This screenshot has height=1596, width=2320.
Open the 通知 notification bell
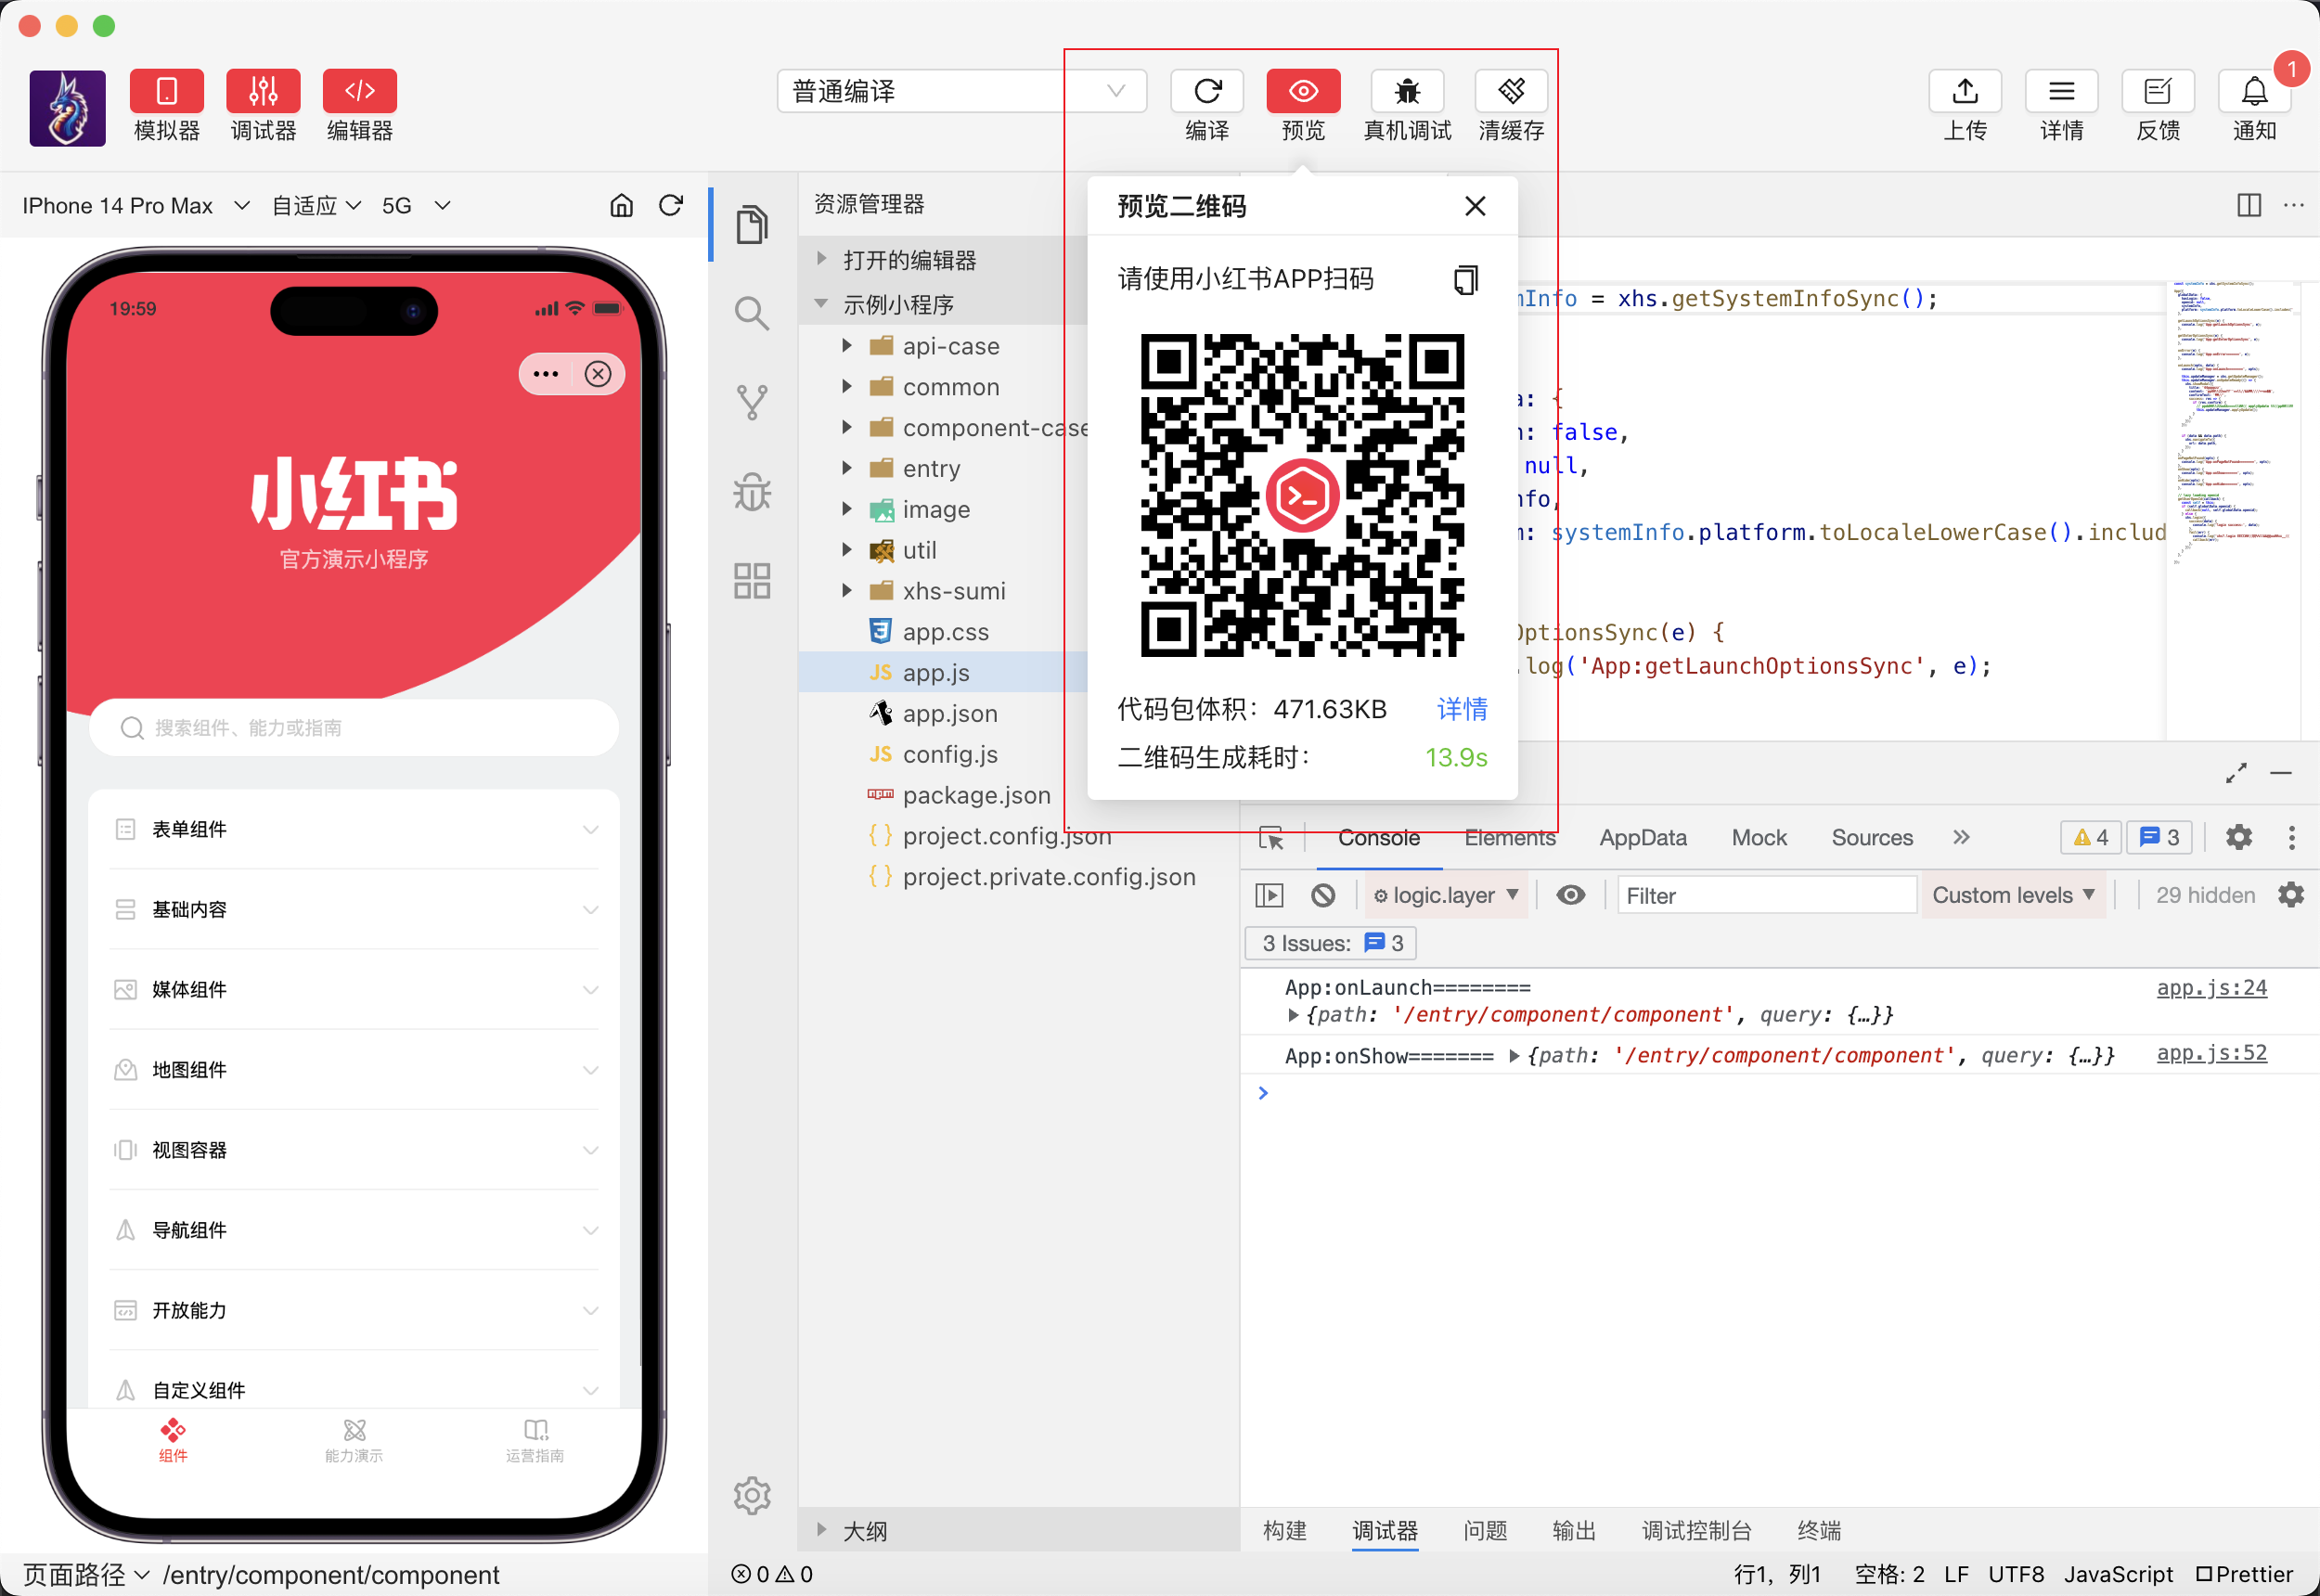[2254, 92]
